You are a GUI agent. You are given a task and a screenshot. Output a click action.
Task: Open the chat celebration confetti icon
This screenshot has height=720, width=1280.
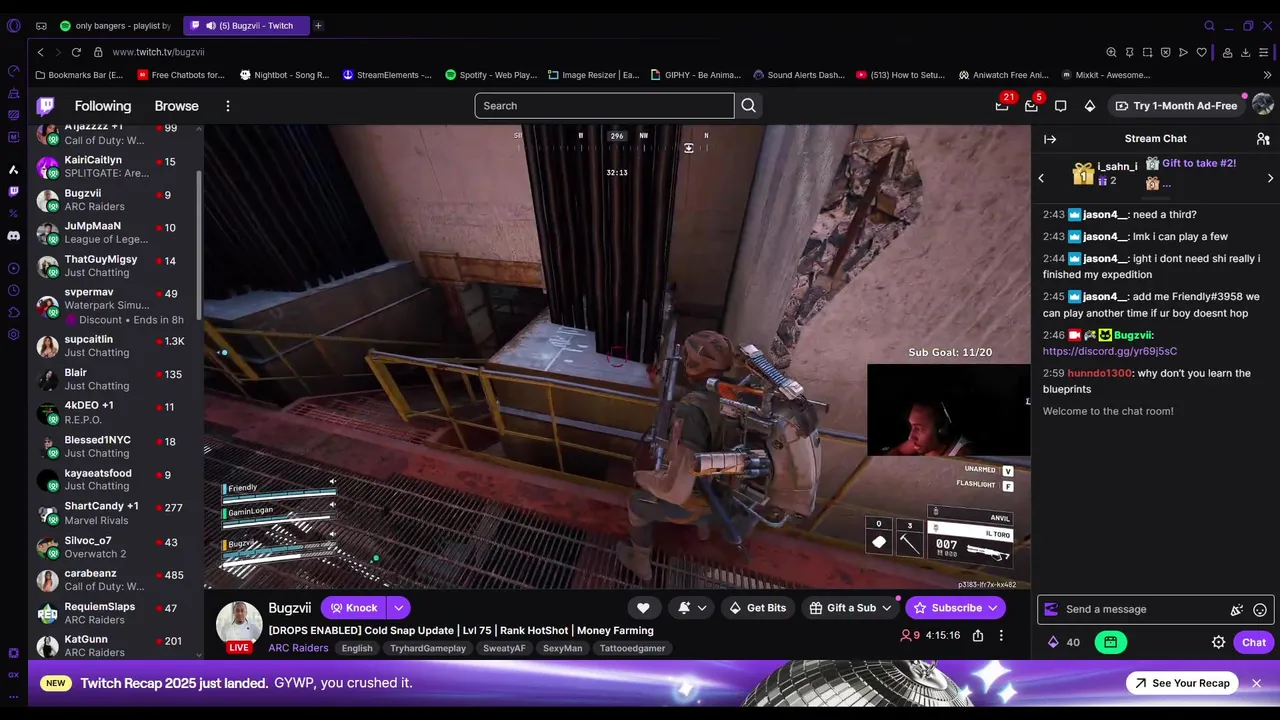(1237, 610)
